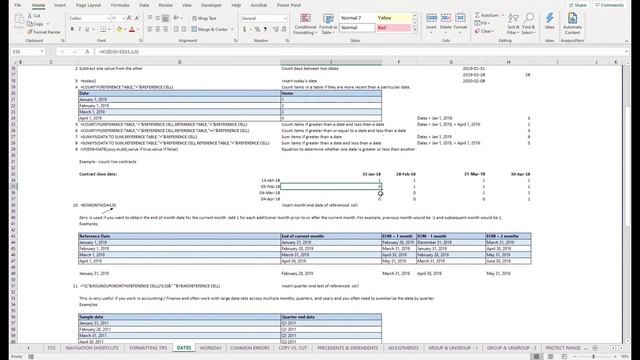Toggle Bold formatting
Viewport: 640px width, 360px height.
tap(72, 29)
